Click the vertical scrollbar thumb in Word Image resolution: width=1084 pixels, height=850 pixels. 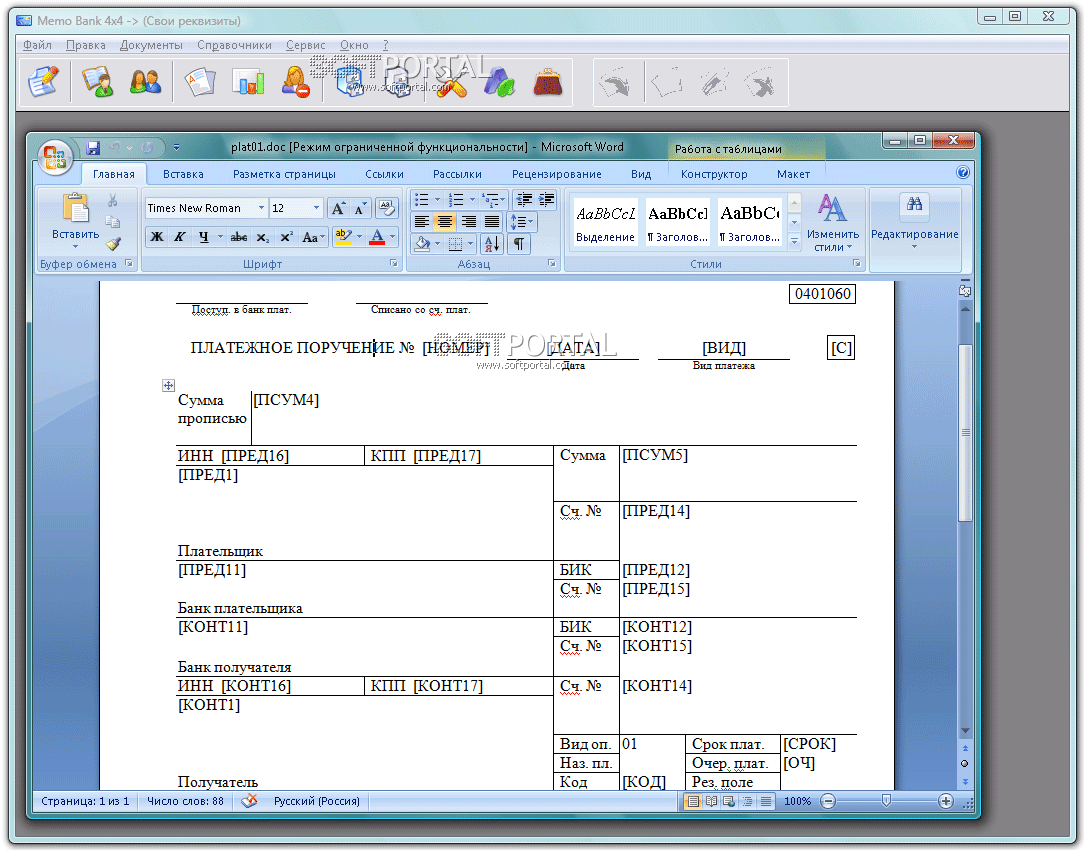[x=965, y=433]
